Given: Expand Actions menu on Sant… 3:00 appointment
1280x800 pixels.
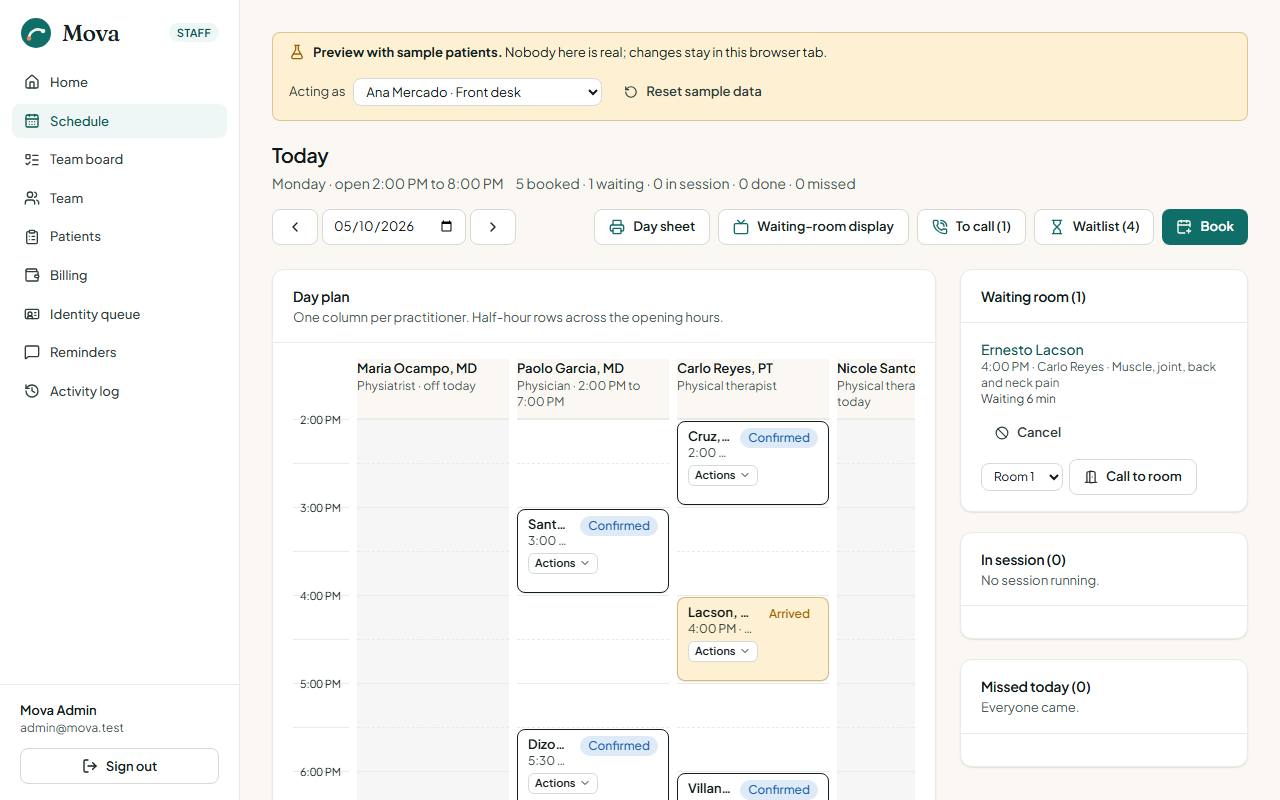Looking at the screenshot, I should (x=562, y=563).
